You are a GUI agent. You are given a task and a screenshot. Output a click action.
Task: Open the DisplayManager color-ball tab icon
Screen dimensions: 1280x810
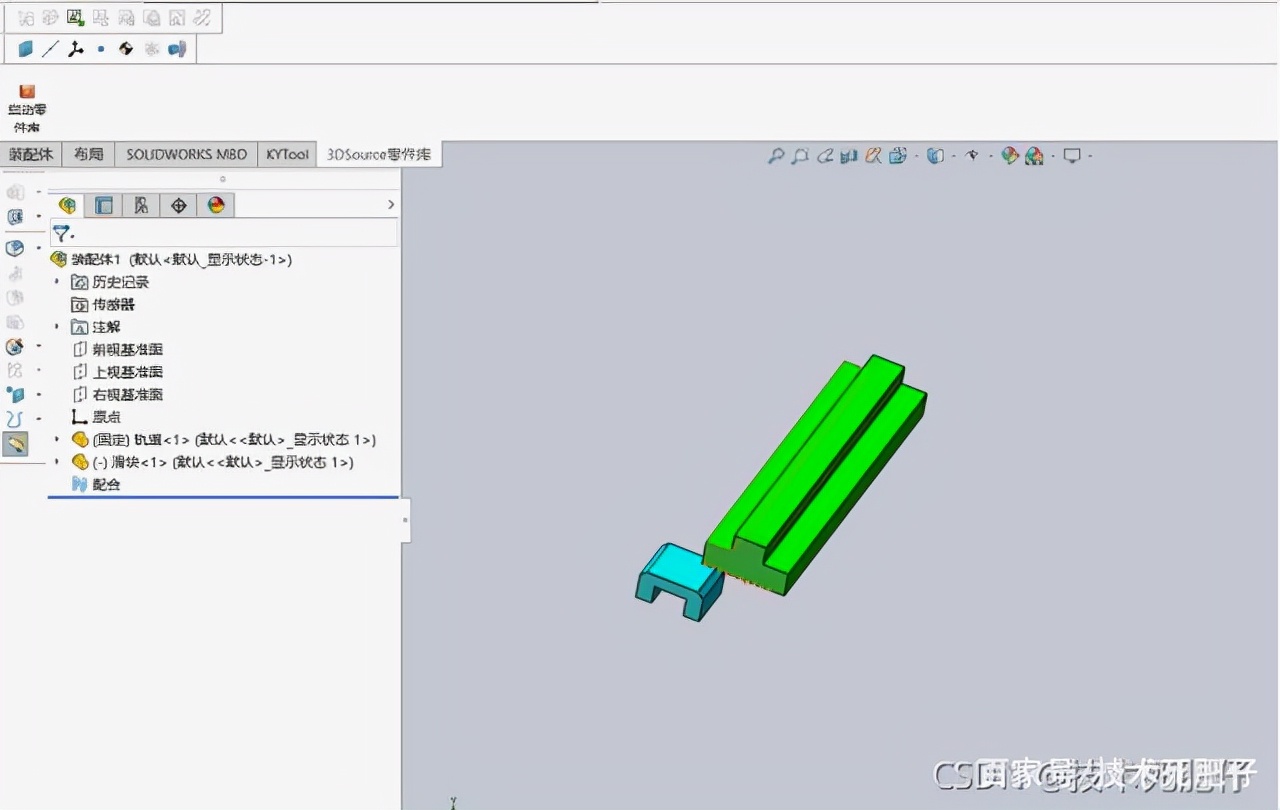[x=216, y=205]
